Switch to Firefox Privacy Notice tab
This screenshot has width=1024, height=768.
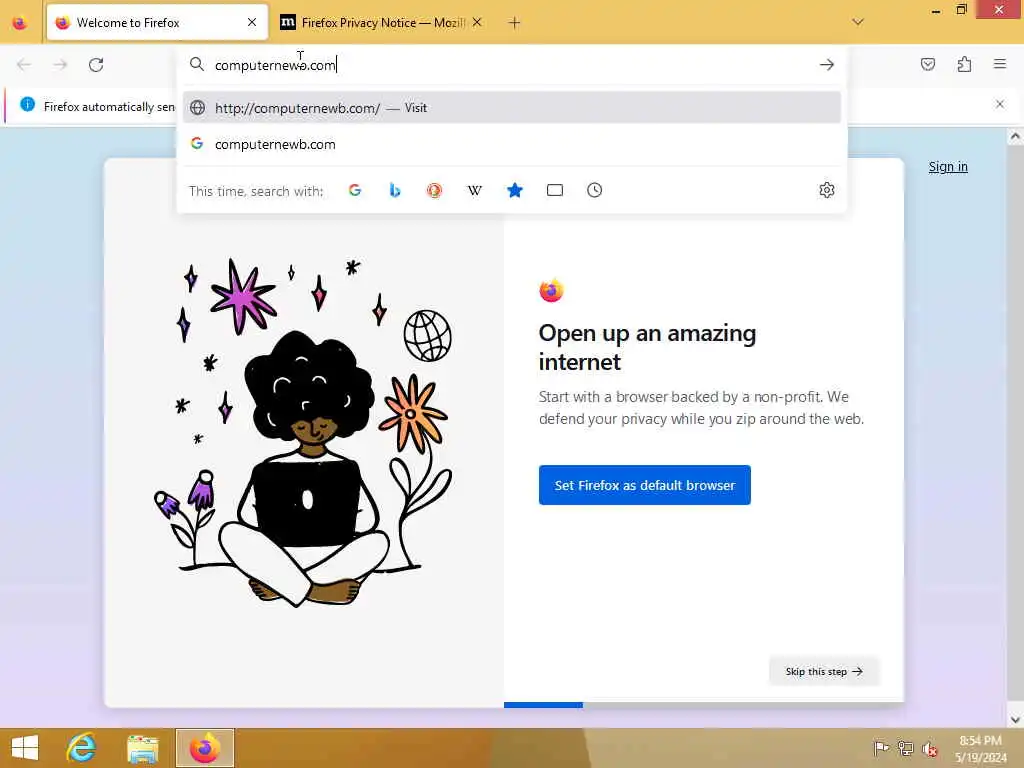(x=383, y=23)
